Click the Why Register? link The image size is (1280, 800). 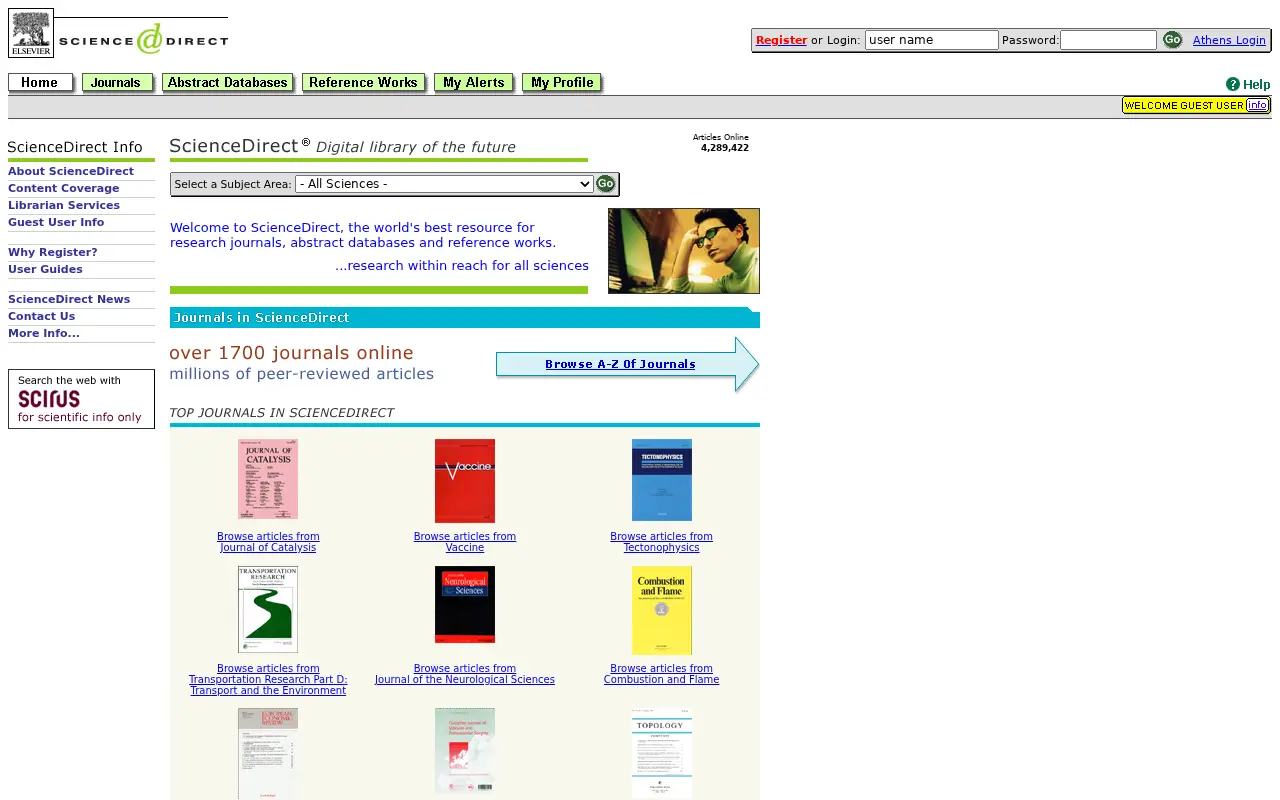pyautogui.click(x=53, y=252)
